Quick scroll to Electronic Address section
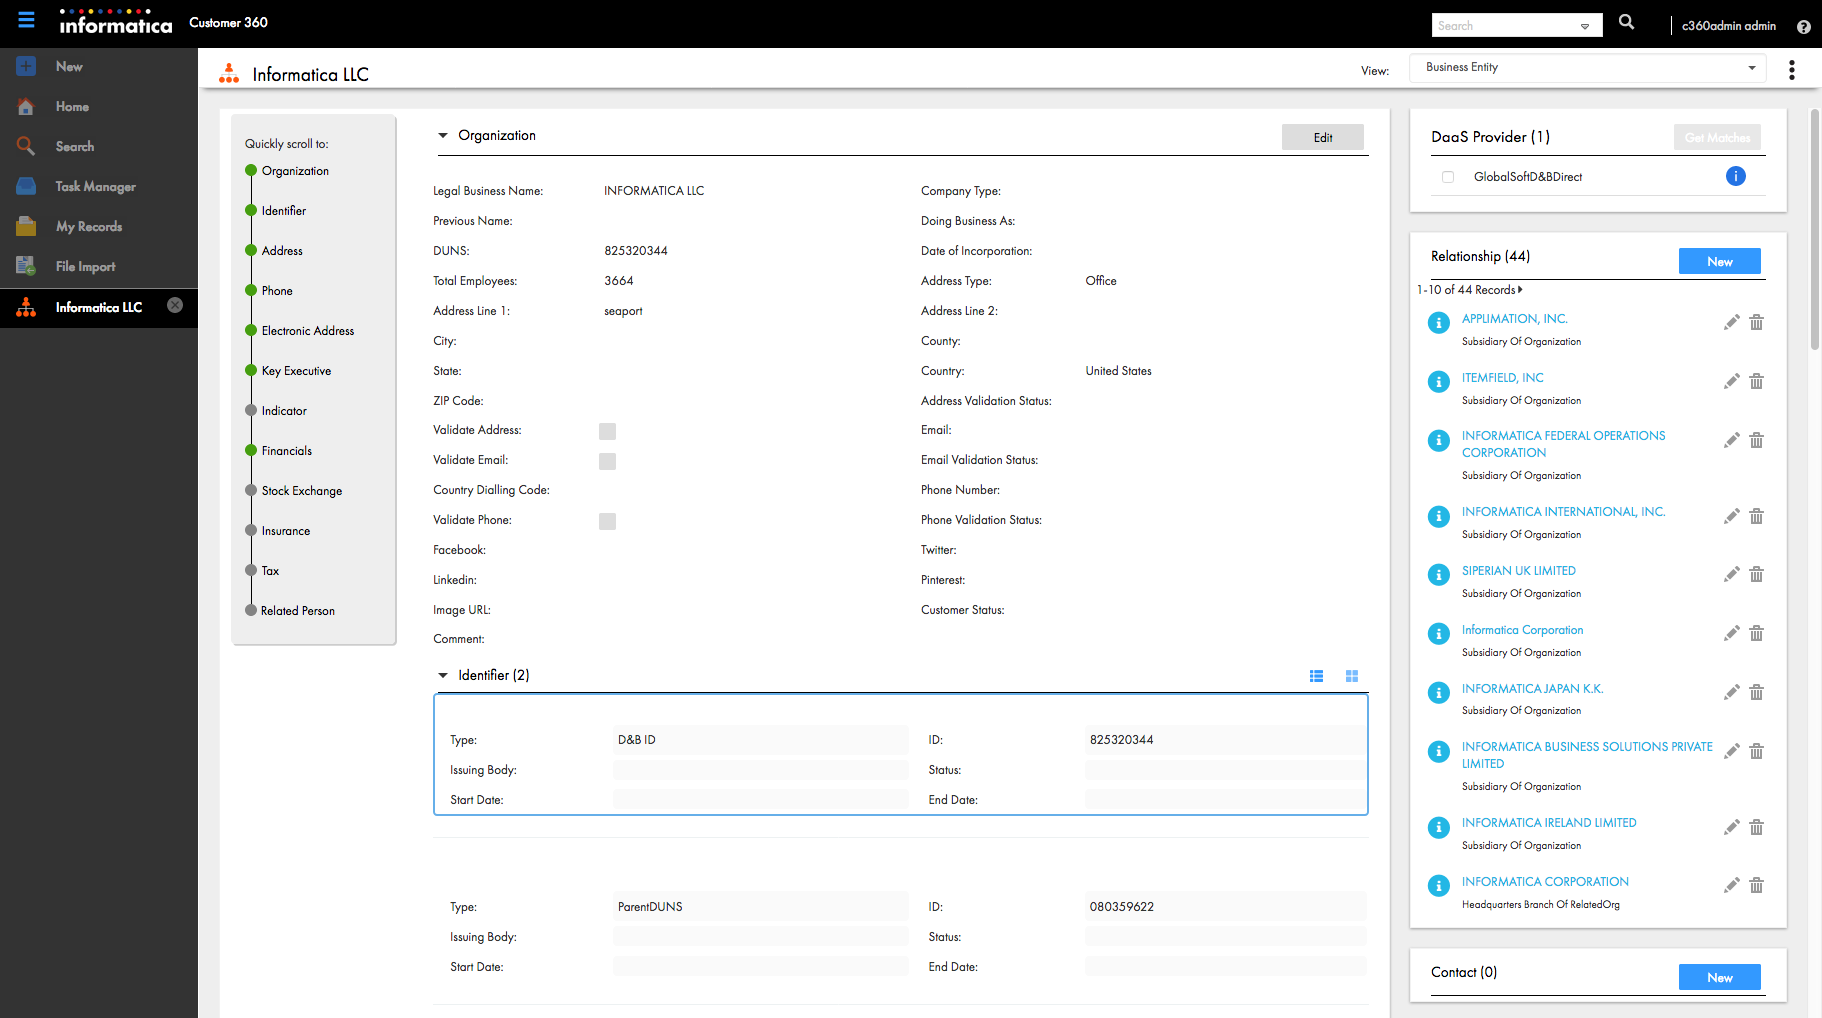 click(x=308, y=331)
